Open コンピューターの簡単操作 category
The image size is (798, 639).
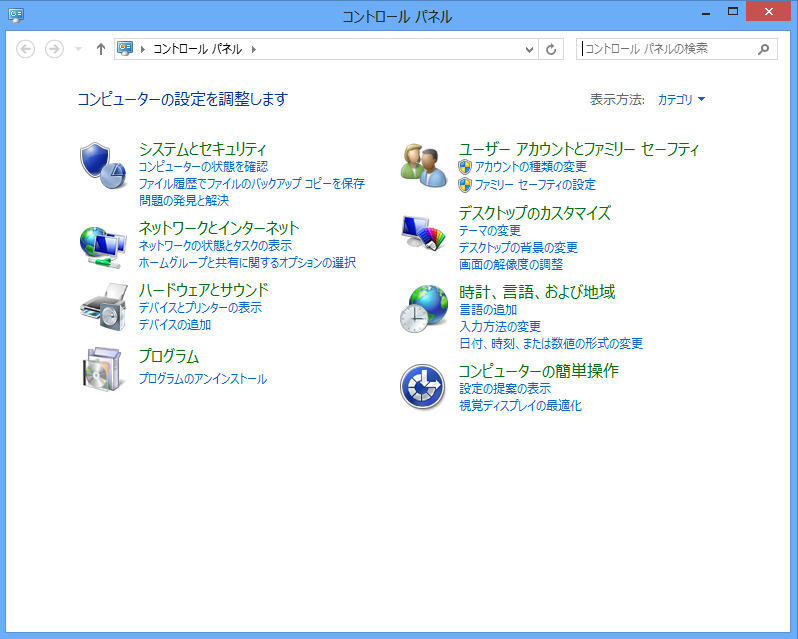click(538, 371)
